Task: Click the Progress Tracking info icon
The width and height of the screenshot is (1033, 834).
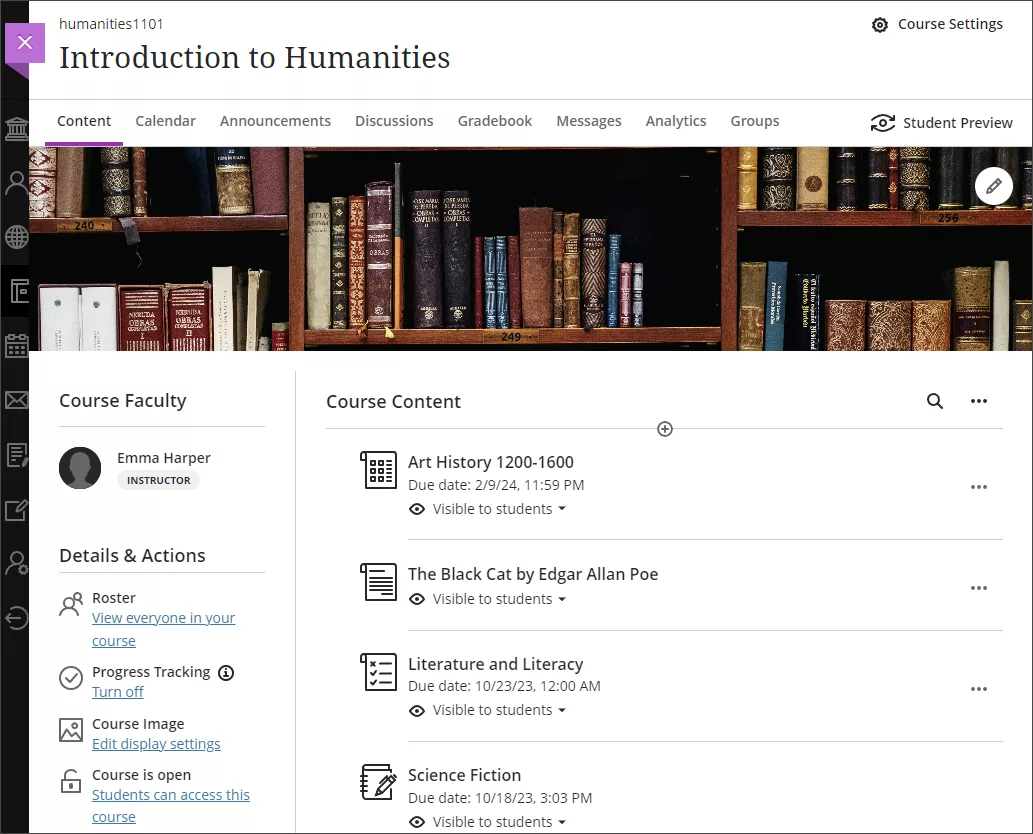Action: tap(226, 672)
